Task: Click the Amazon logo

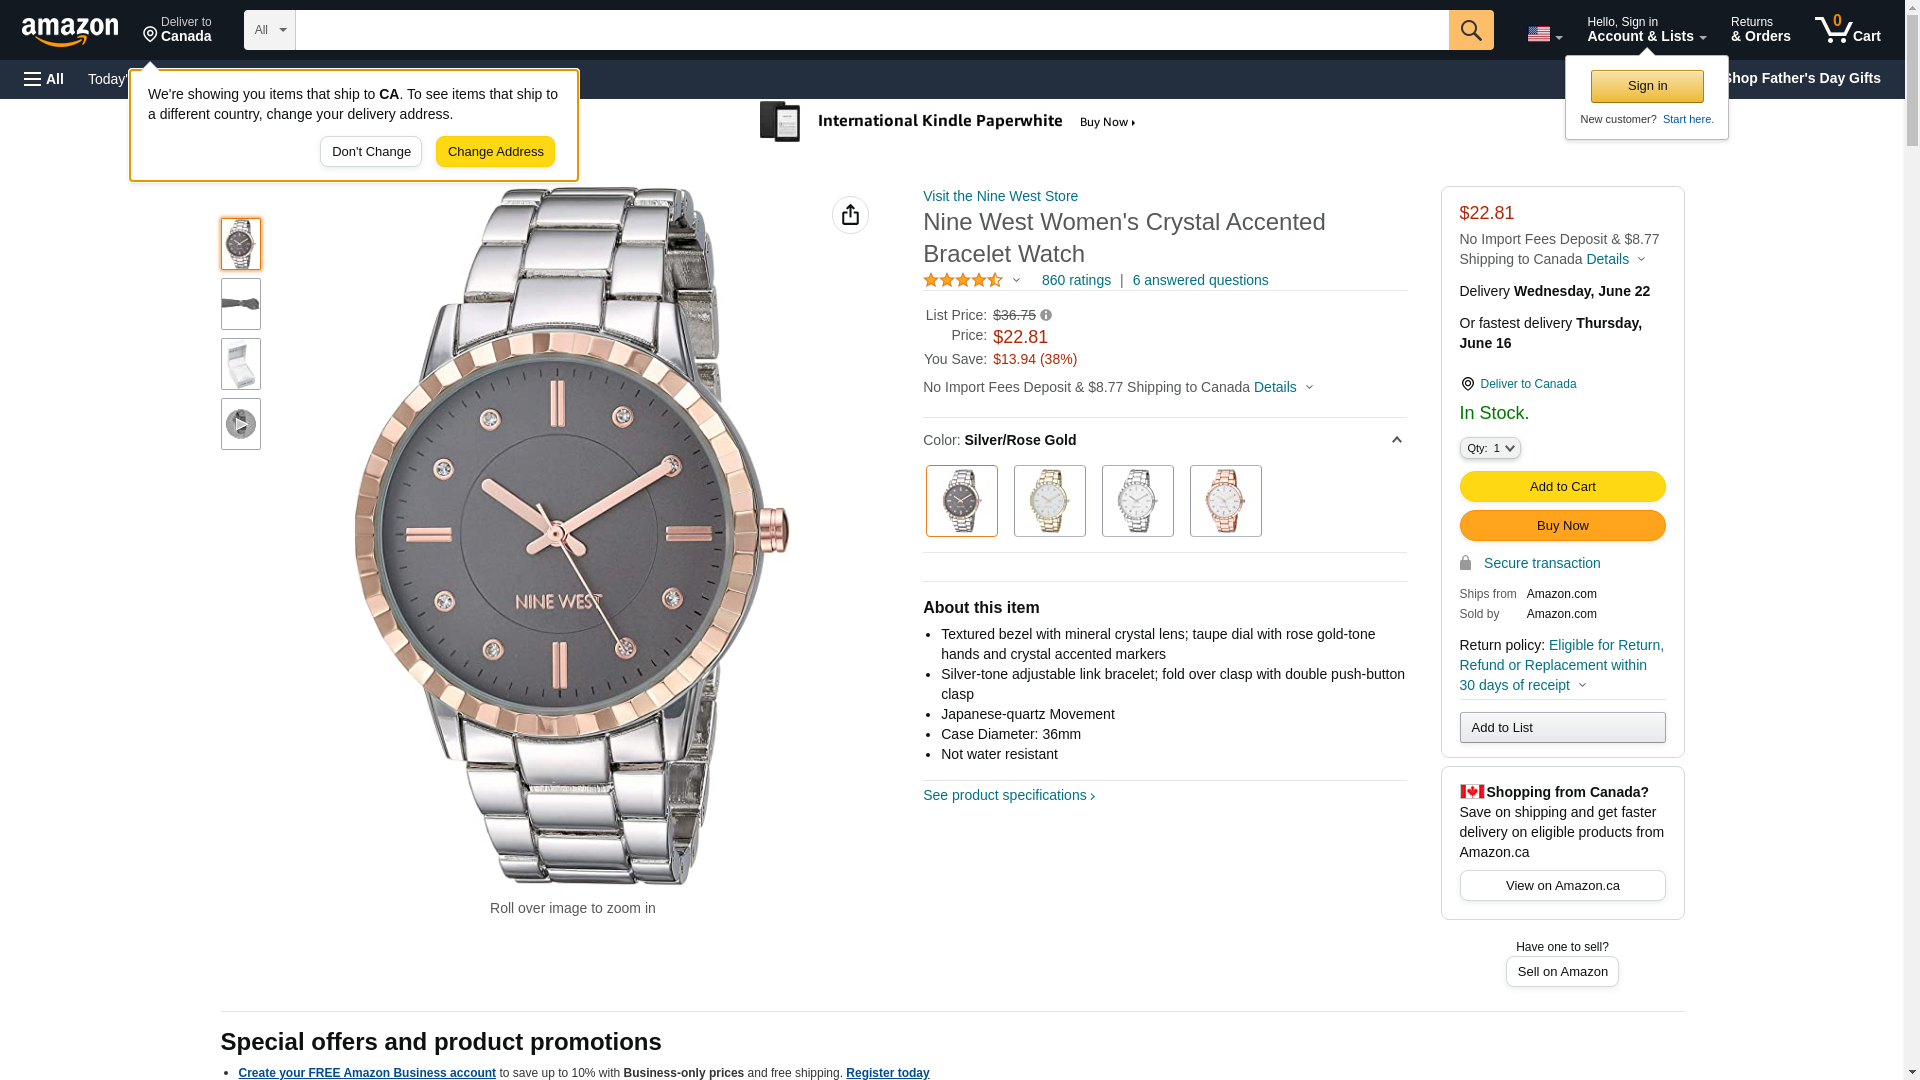Action: click(70, 31)
